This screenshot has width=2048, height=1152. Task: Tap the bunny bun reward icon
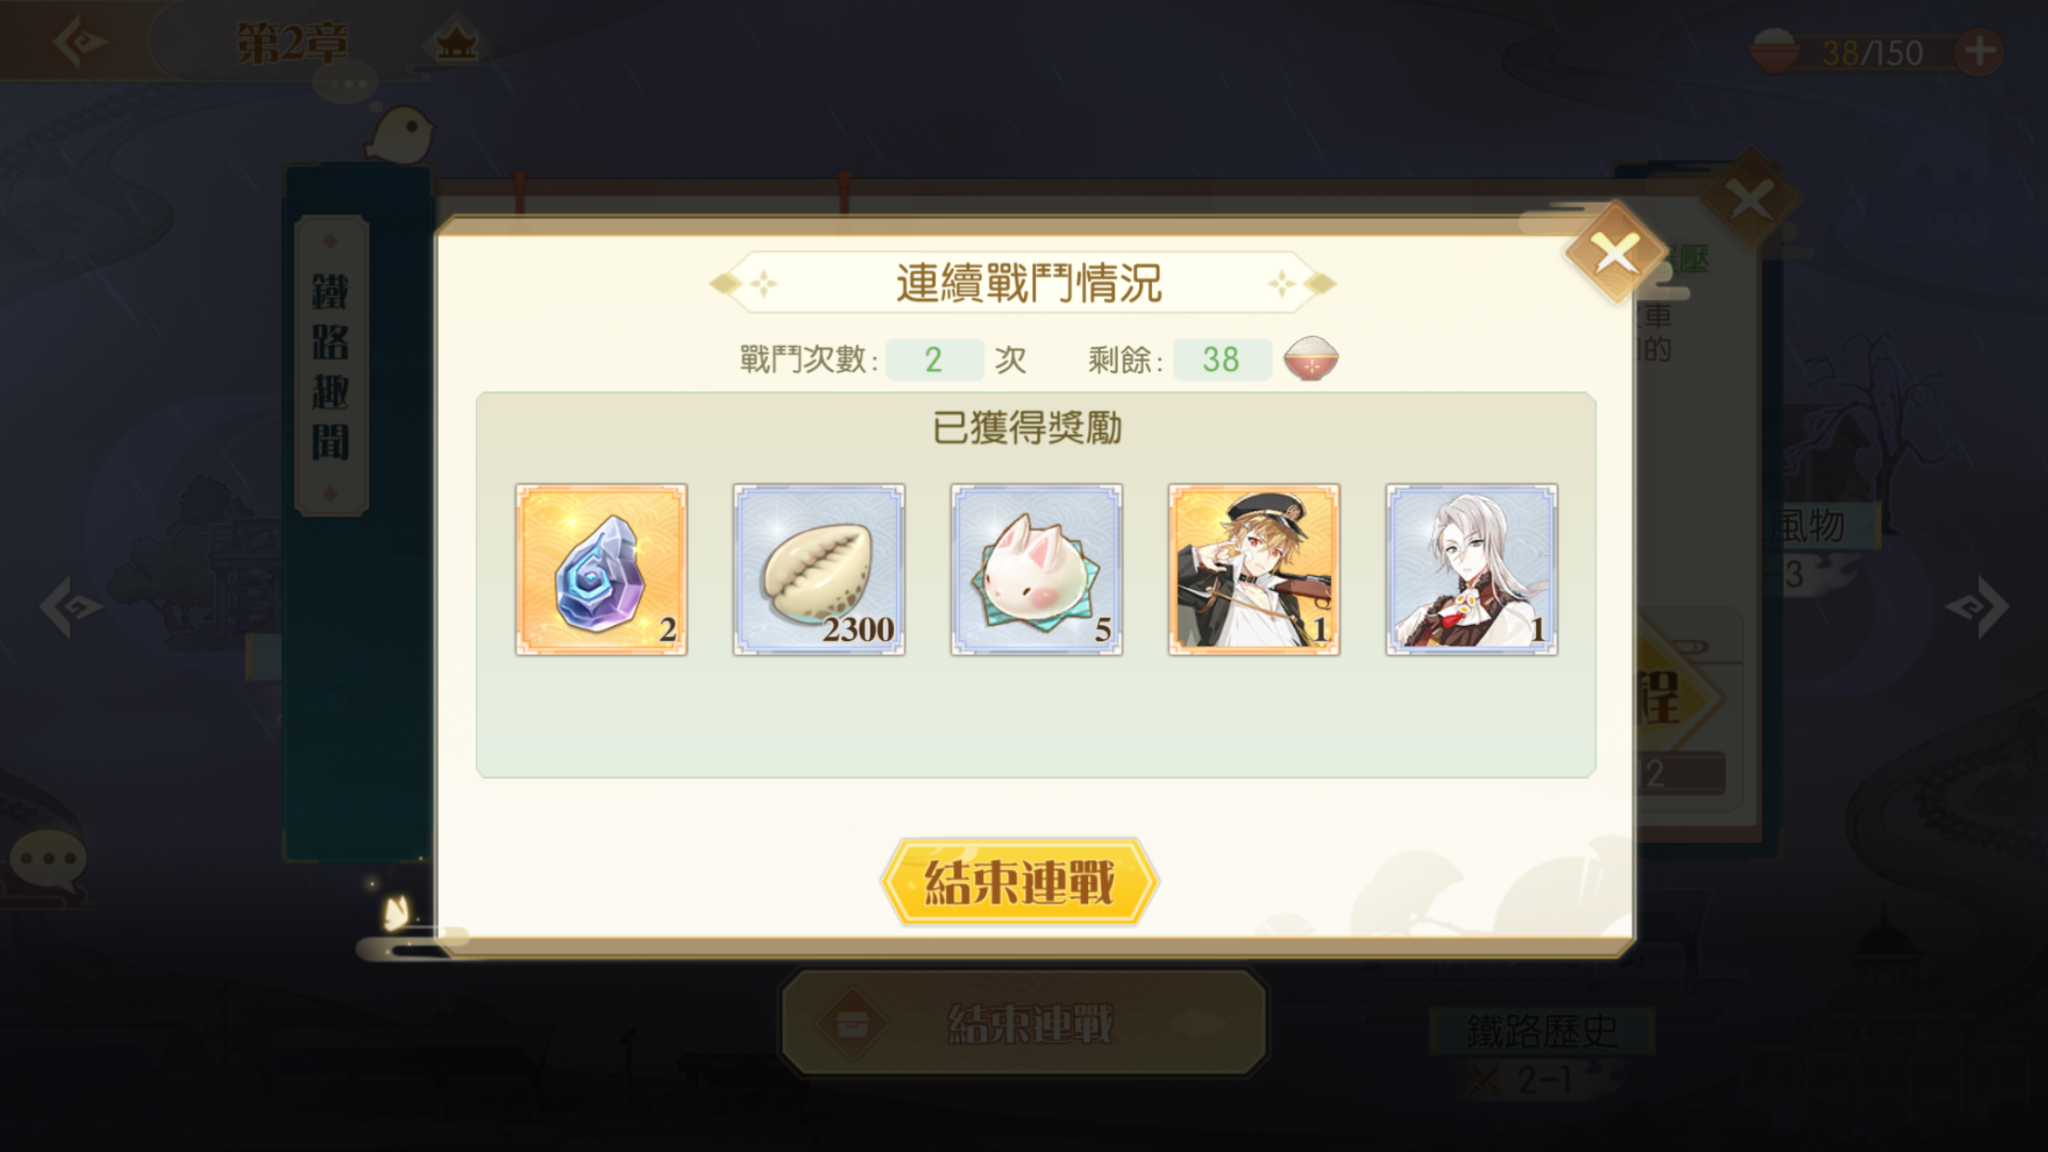(x=1036, y=570)
